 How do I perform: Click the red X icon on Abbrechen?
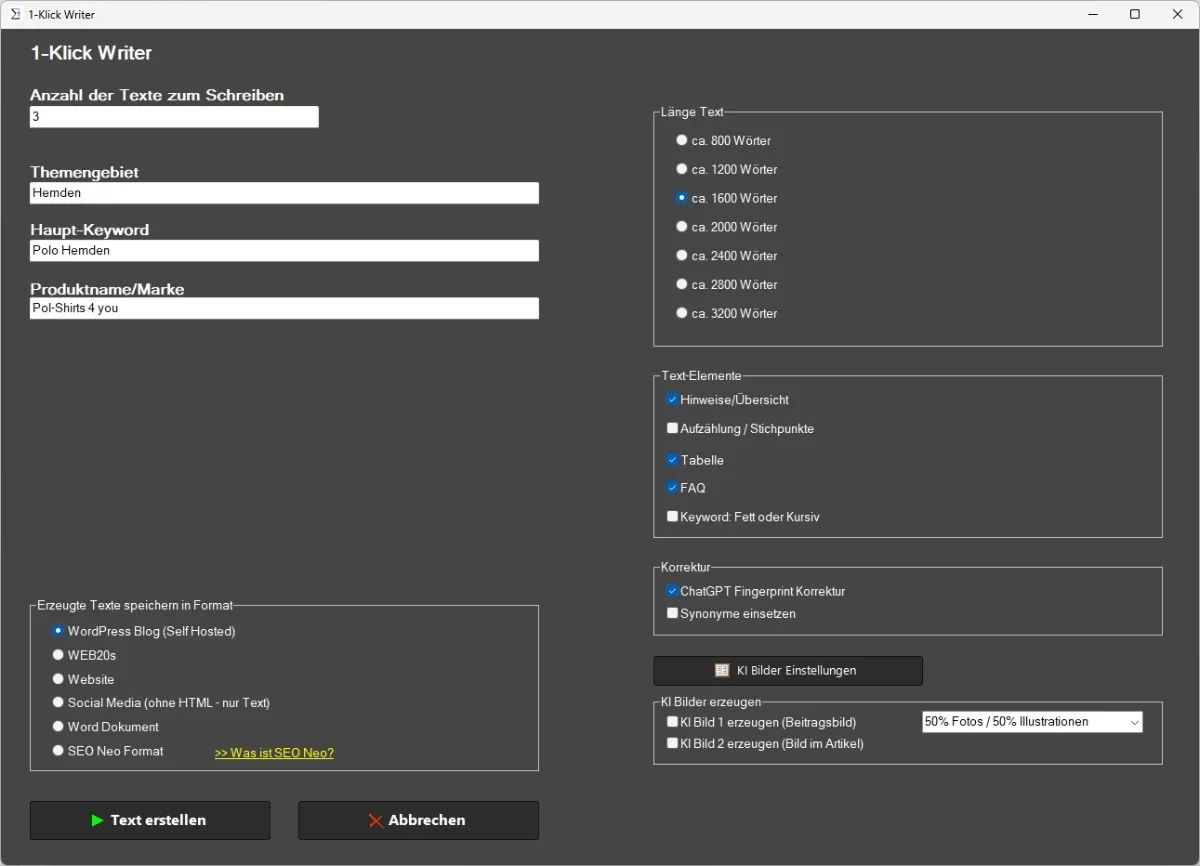(x=376, y=820)
